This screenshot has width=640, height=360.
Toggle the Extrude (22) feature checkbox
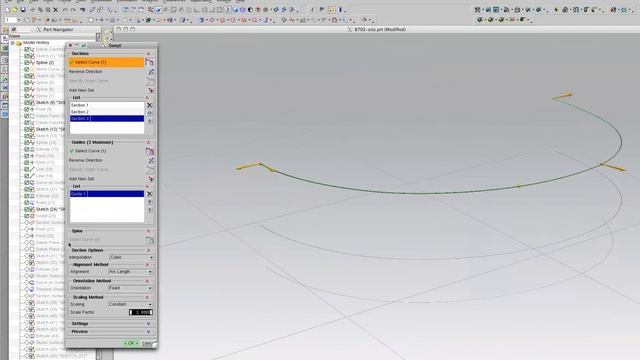(x=27, y=196)
